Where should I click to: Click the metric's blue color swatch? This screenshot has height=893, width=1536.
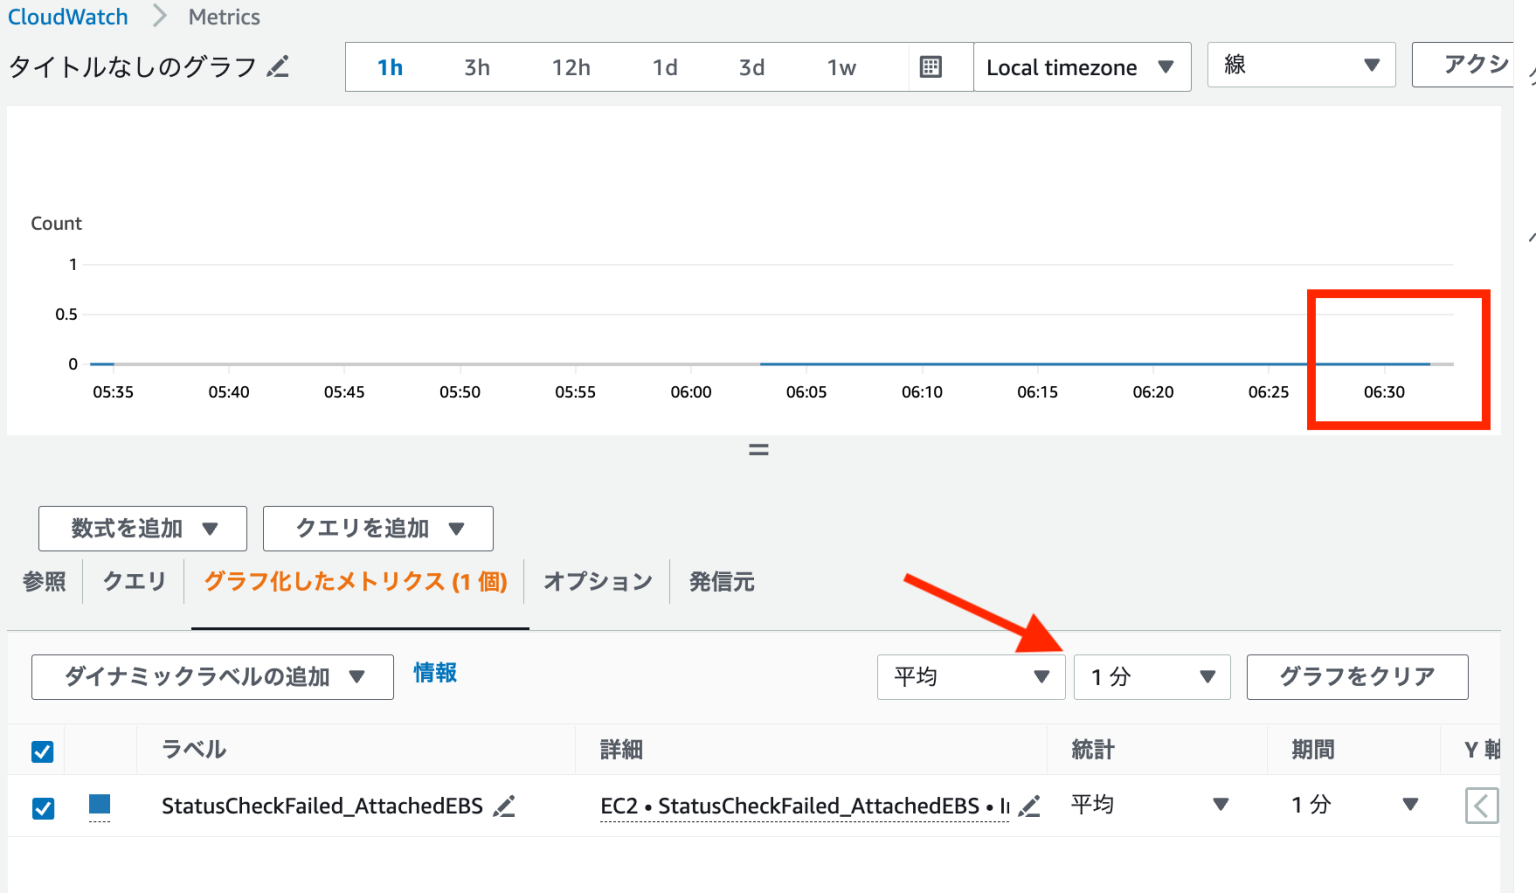99,805
